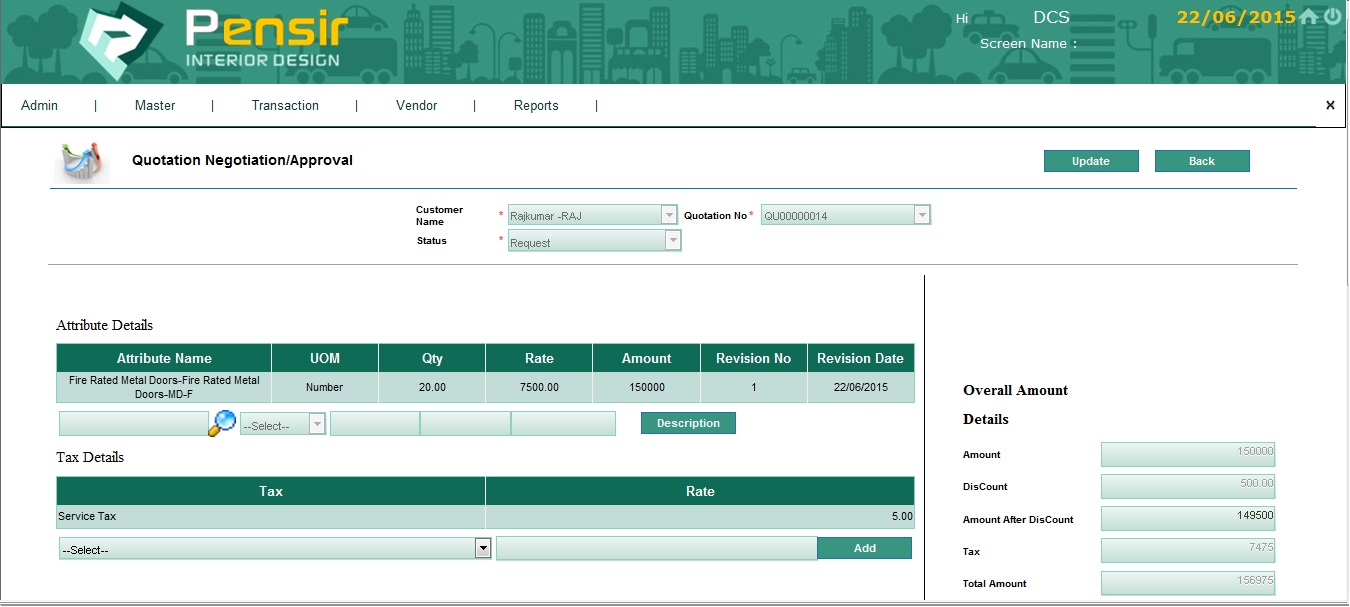
Task: Focus the tax rate input field
Action: [656, 548]
